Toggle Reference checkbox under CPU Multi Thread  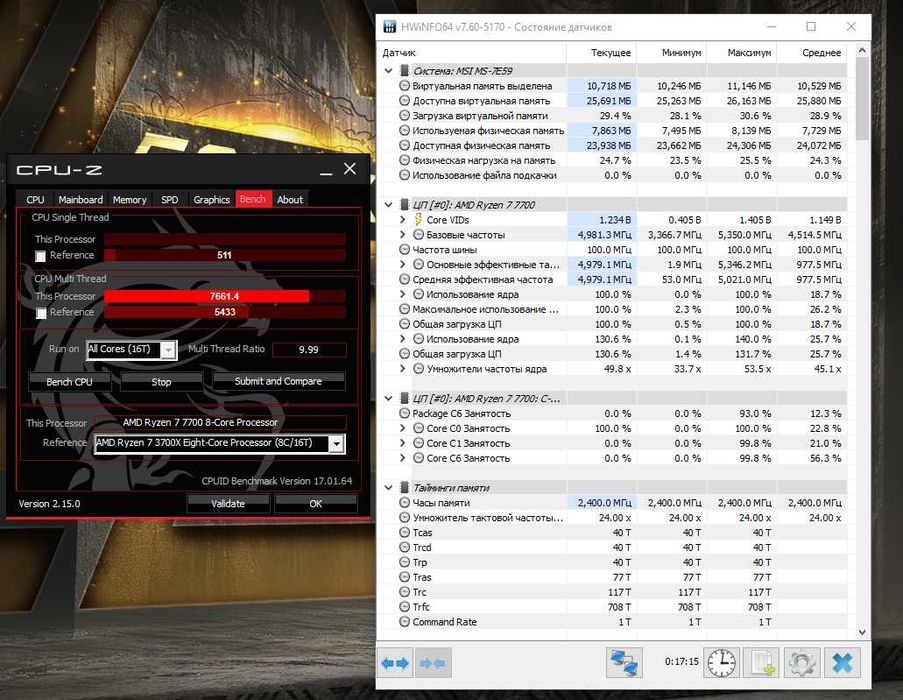(40, 313)
